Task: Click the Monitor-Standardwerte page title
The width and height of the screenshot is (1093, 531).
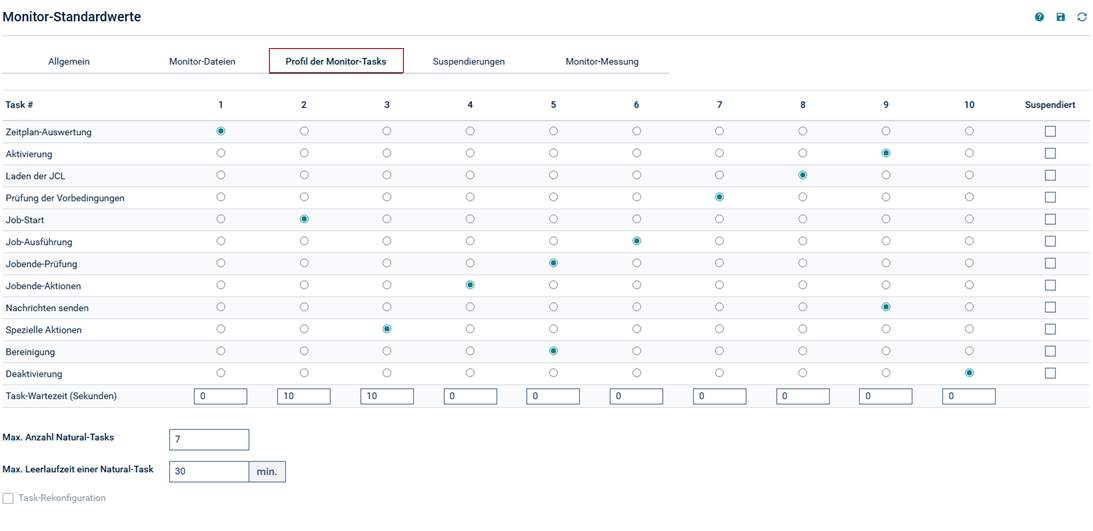Action: click(72, 17)
